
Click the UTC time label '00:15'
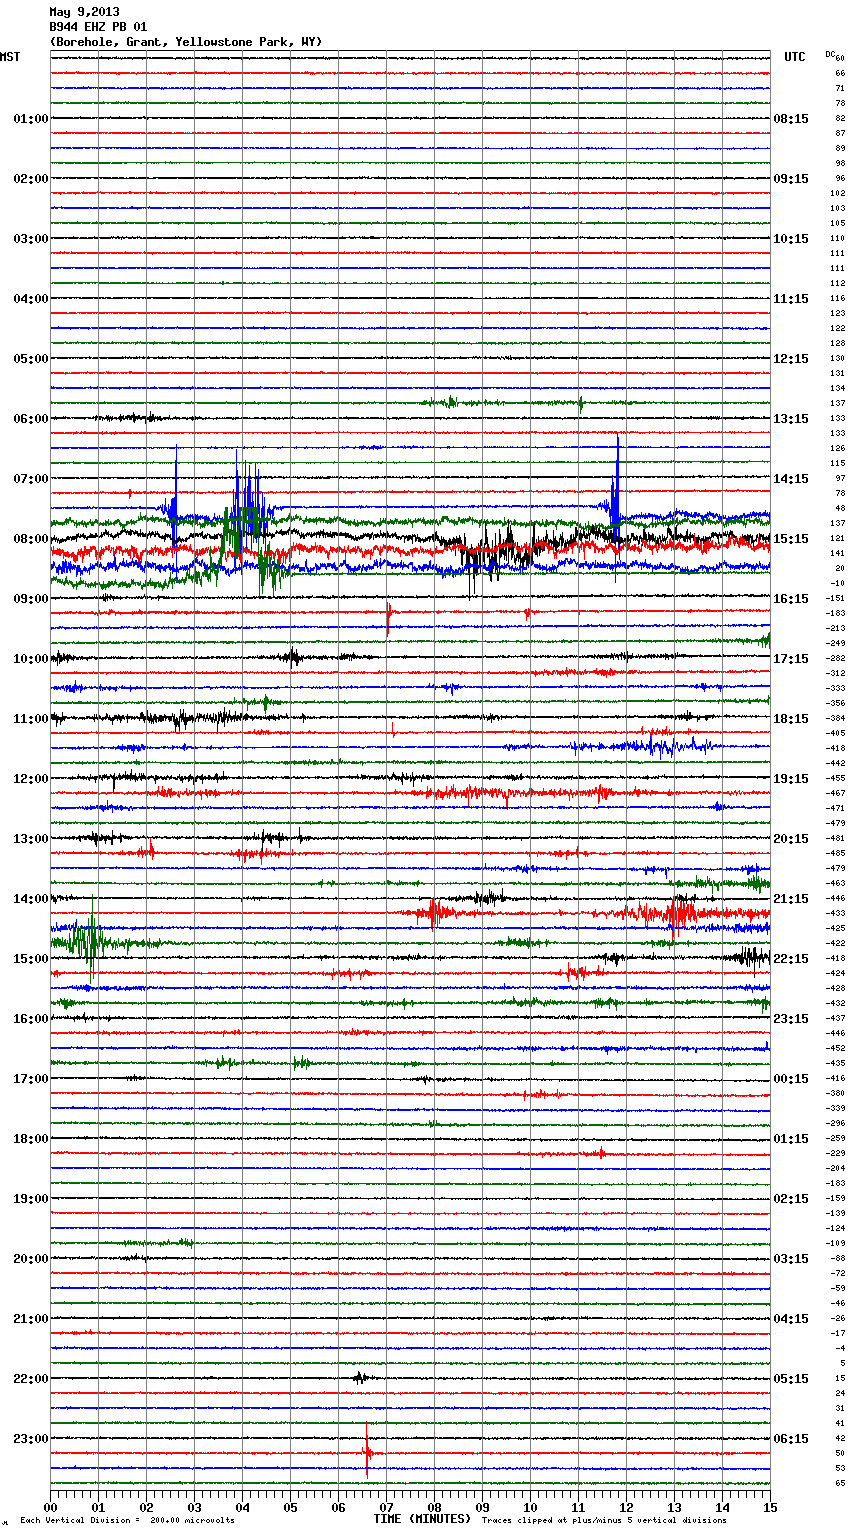pyautogui.click(x=791, y=1079)
